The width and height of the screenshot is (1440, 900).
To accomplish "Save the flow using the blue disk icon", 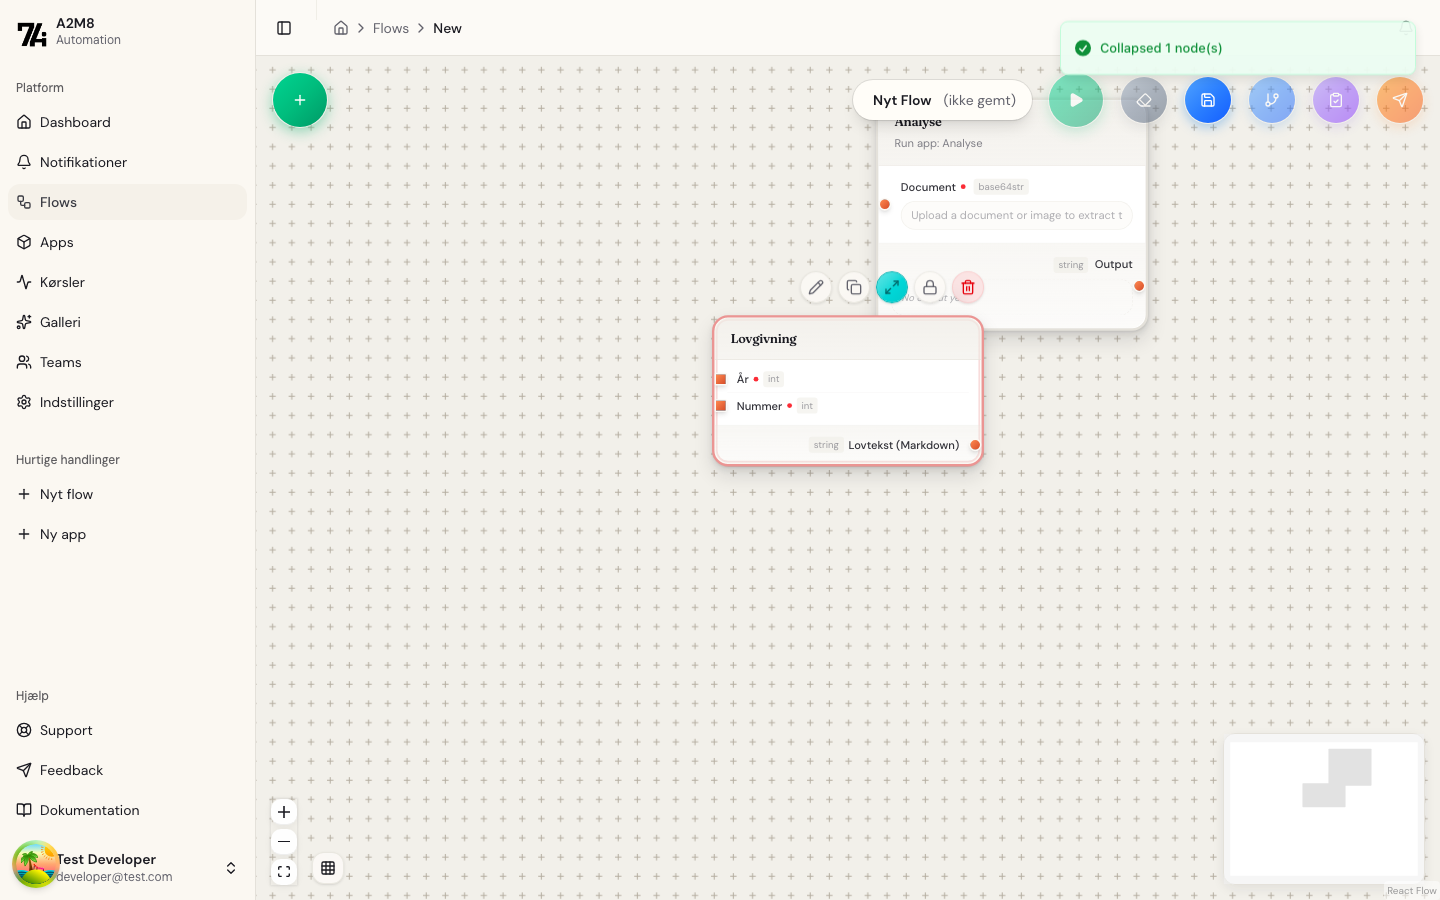I will tap(1207, 100).
